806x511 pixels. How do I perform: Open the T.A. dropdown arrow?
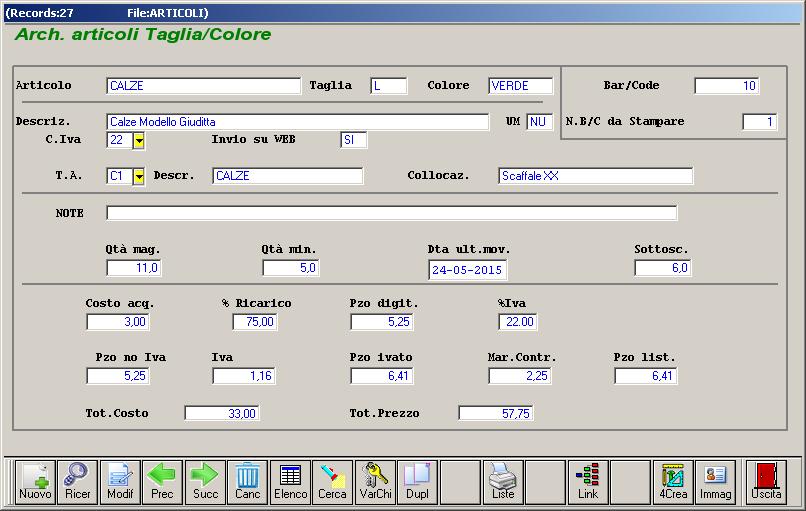[x=139, y=176]
